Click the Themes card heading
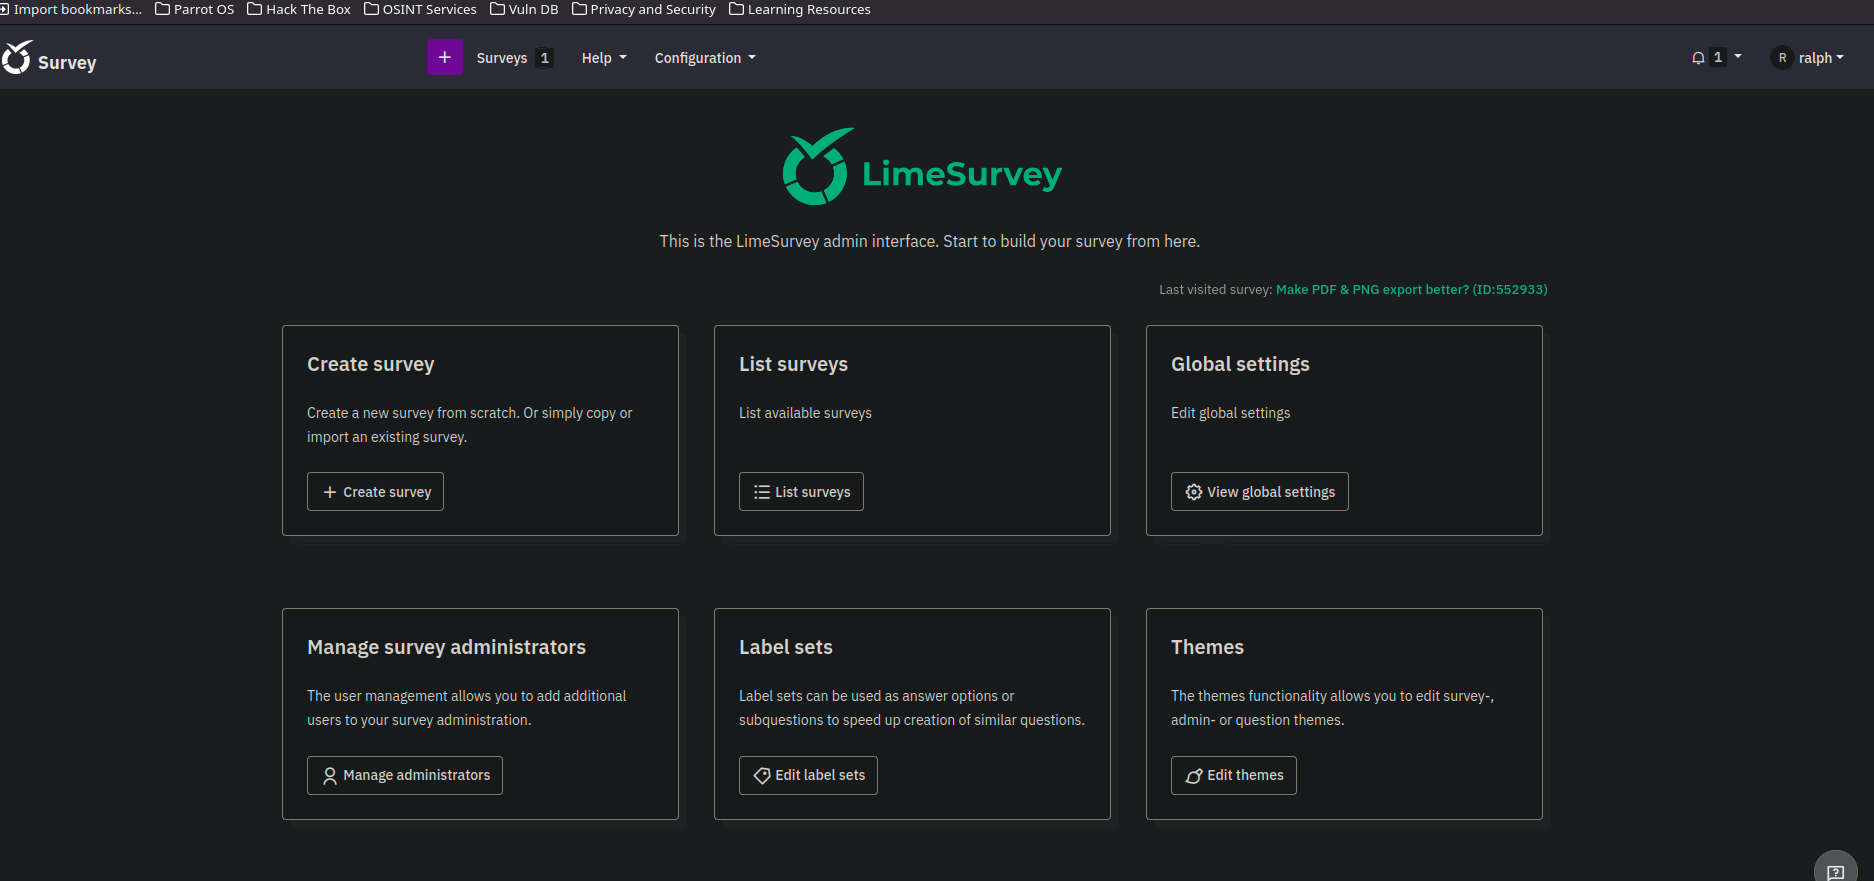This screenshot has height=881, width=1874. tap(1207, 647)
